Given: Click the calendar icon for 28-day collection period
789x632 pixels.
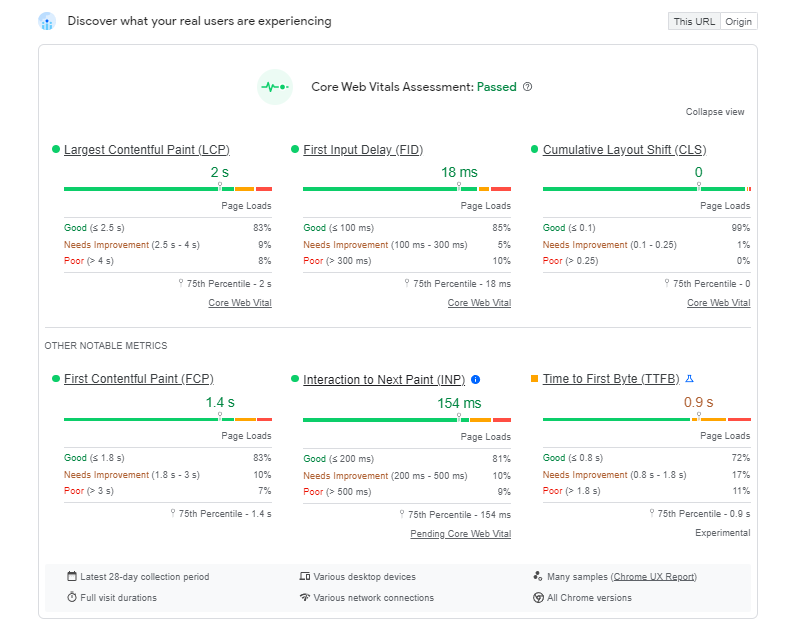Looking at the screenshot, I should click(x=72, y=577).
